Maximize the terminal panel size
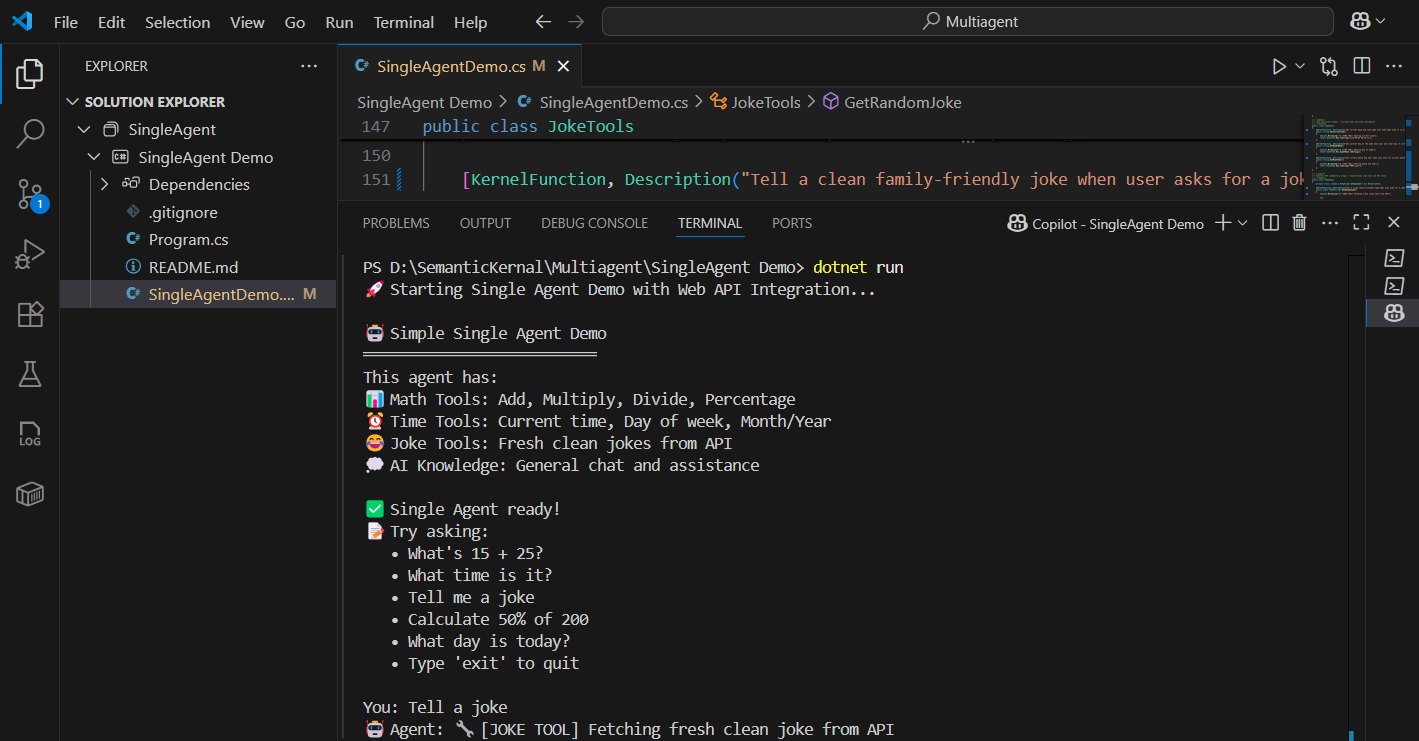The height and width of the screenshot is (741, 1419). [x=1361, y=223]
